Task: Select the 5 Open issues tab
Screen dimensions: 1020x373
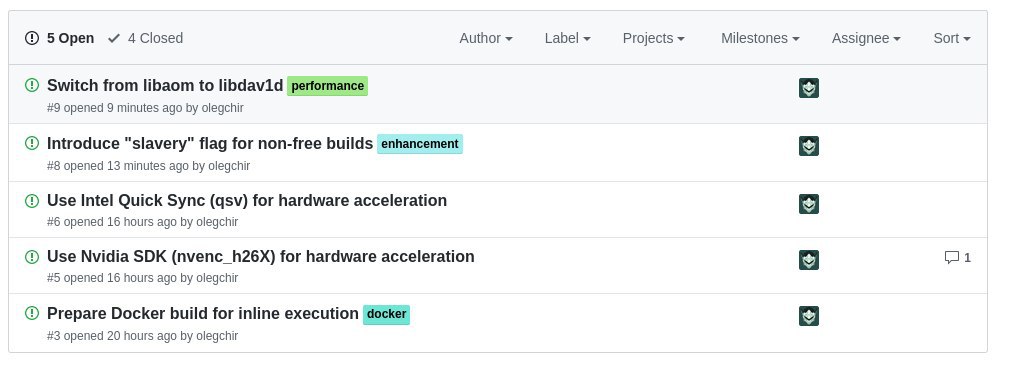Action: coord(59,38)
